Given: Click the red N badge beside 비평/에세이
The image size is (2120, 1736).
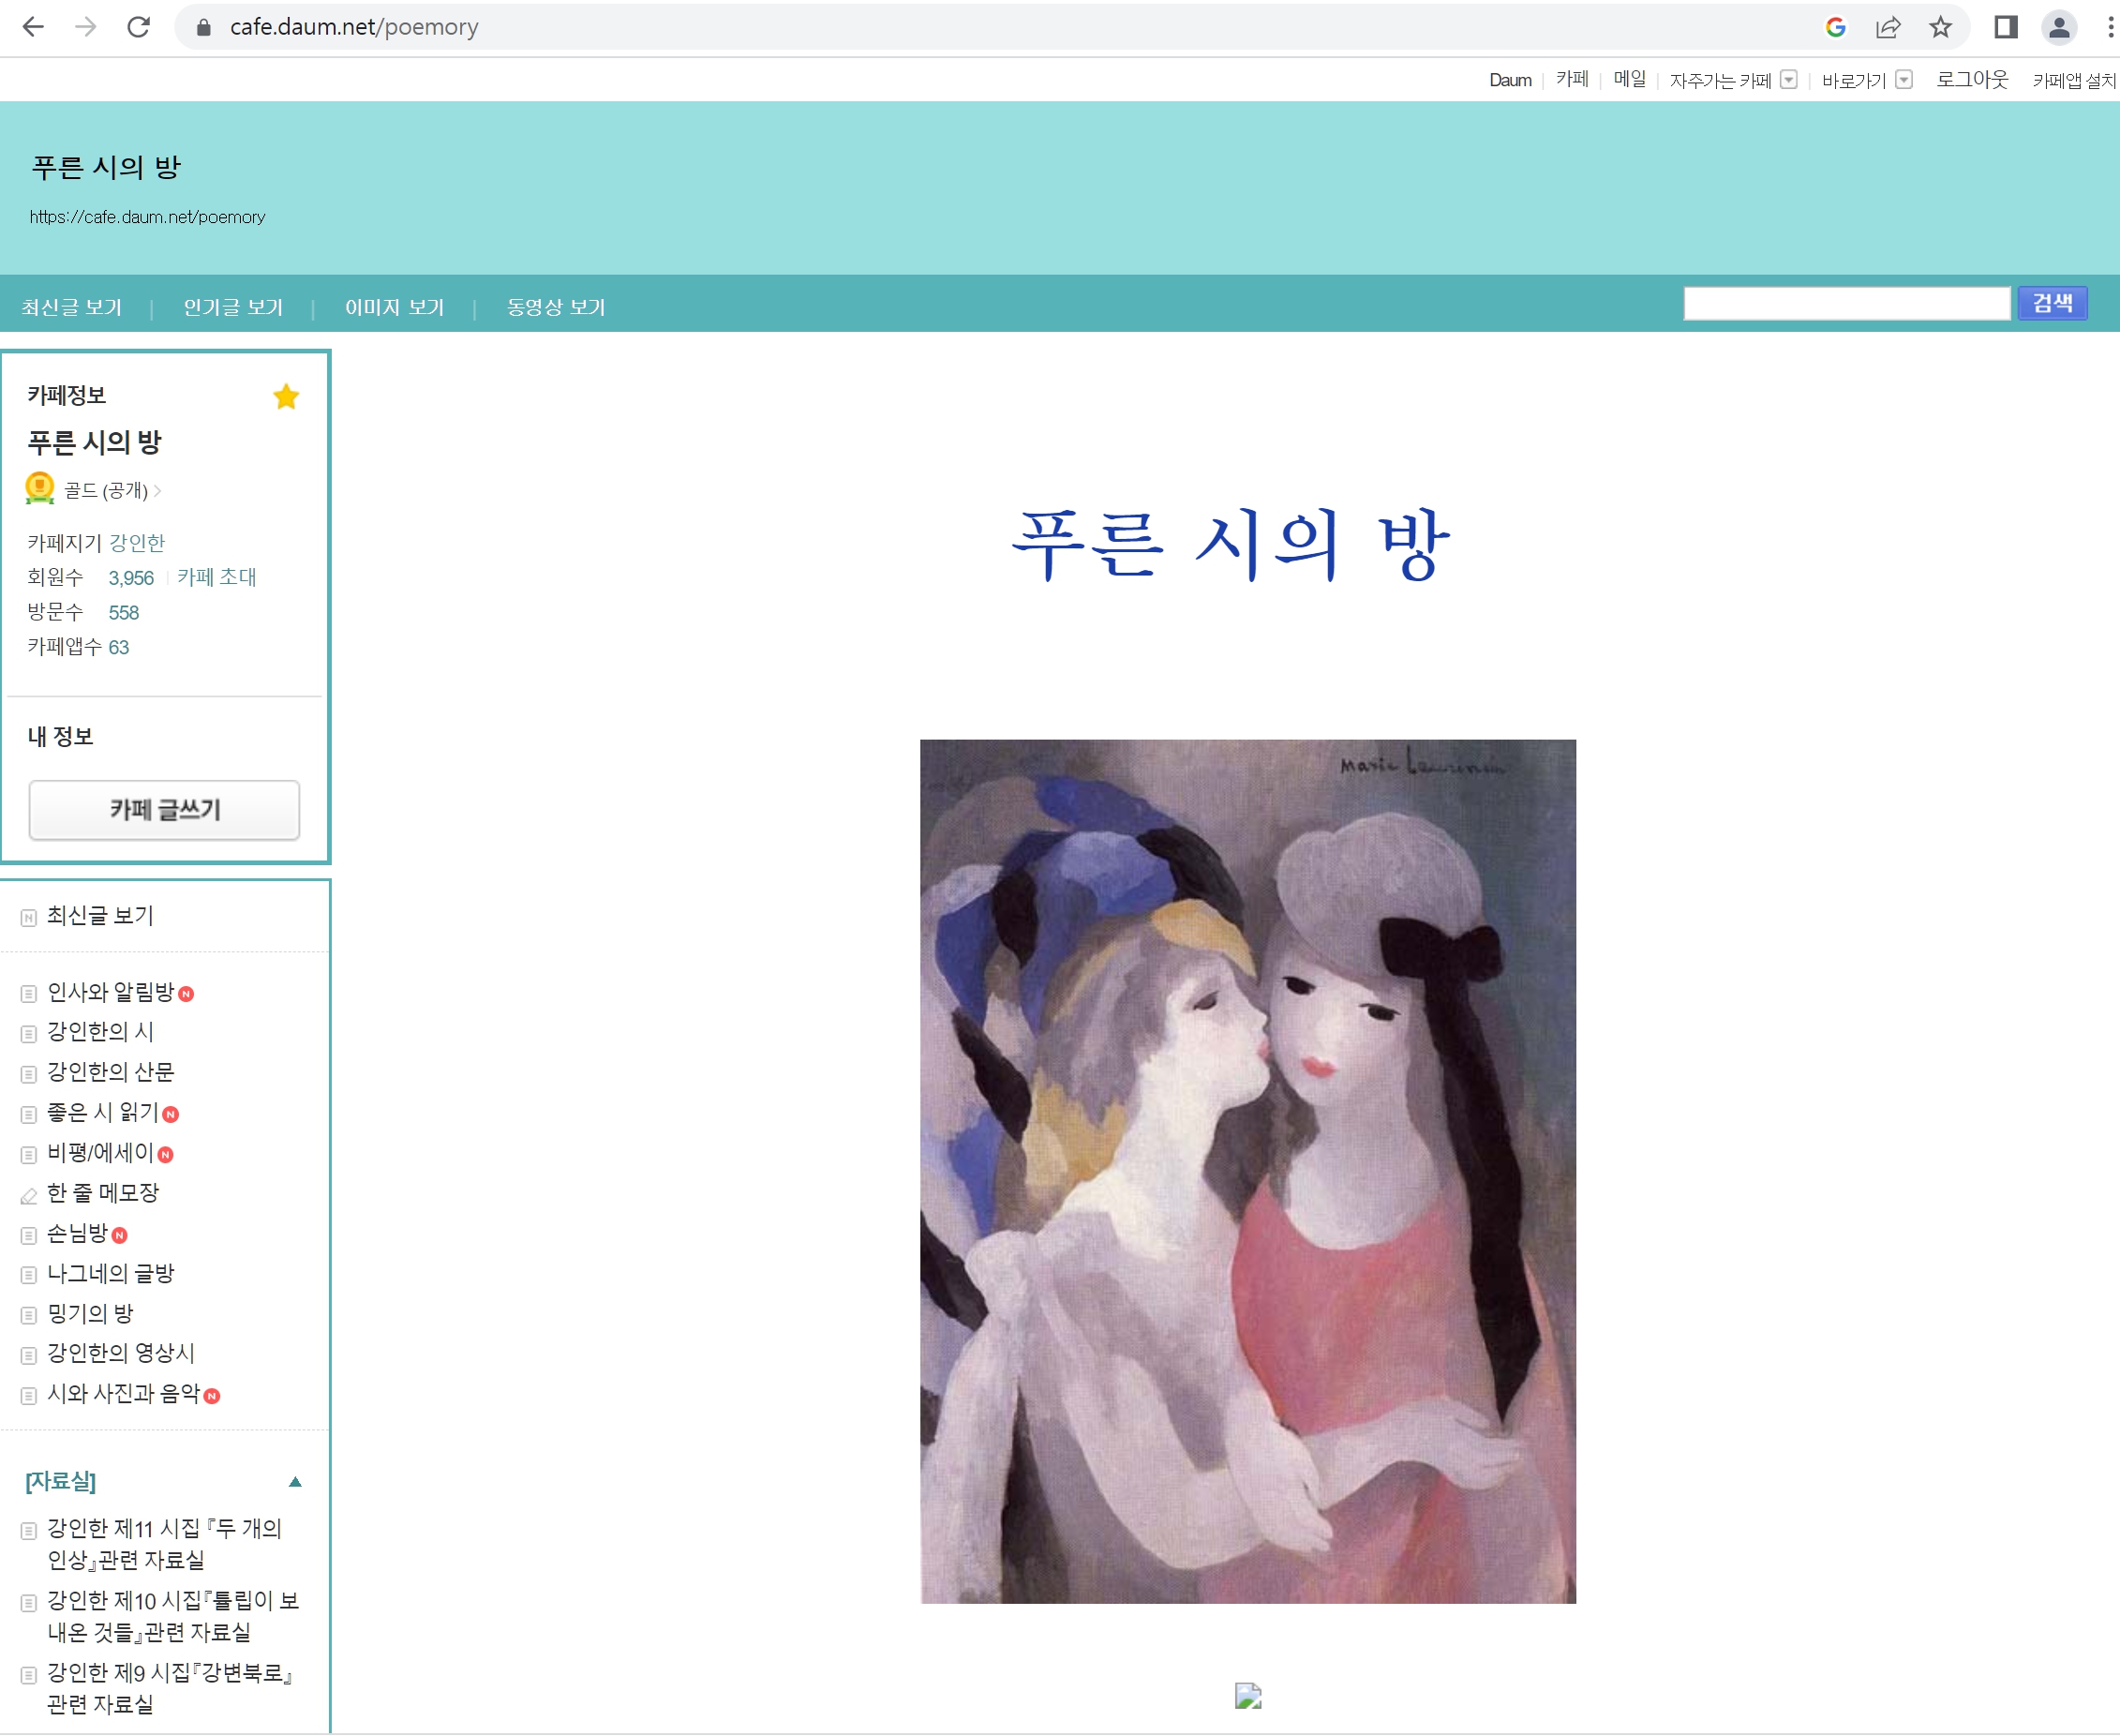Looking at the screenshot, I should tap(166, 1154).
